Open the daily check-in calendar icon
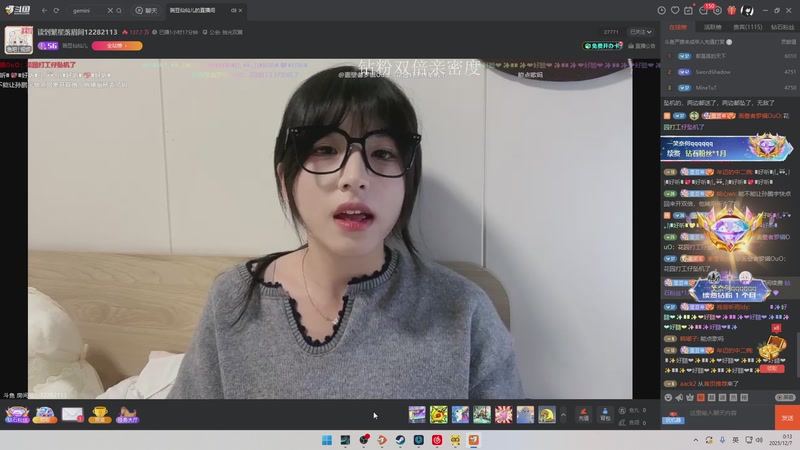This screenshot has width=800, height=450. 688,10
